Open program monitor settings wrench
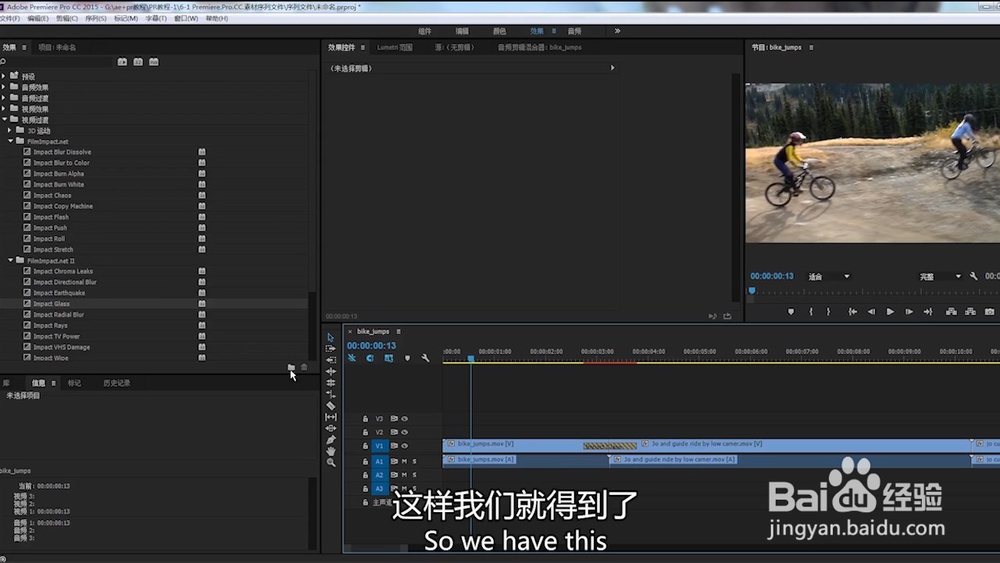Viewport: 1000px width, 563px height. [x=973, y=276]
